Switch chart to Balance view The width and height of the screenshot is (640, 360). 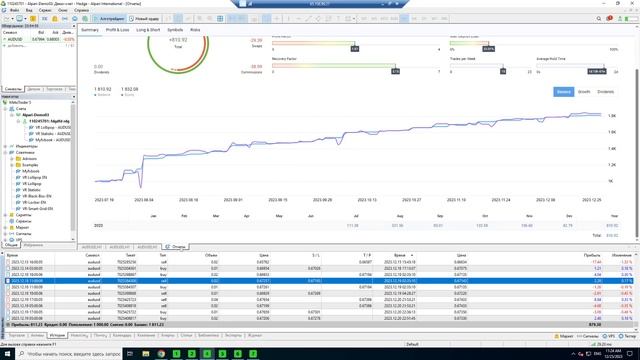[564, 92]
